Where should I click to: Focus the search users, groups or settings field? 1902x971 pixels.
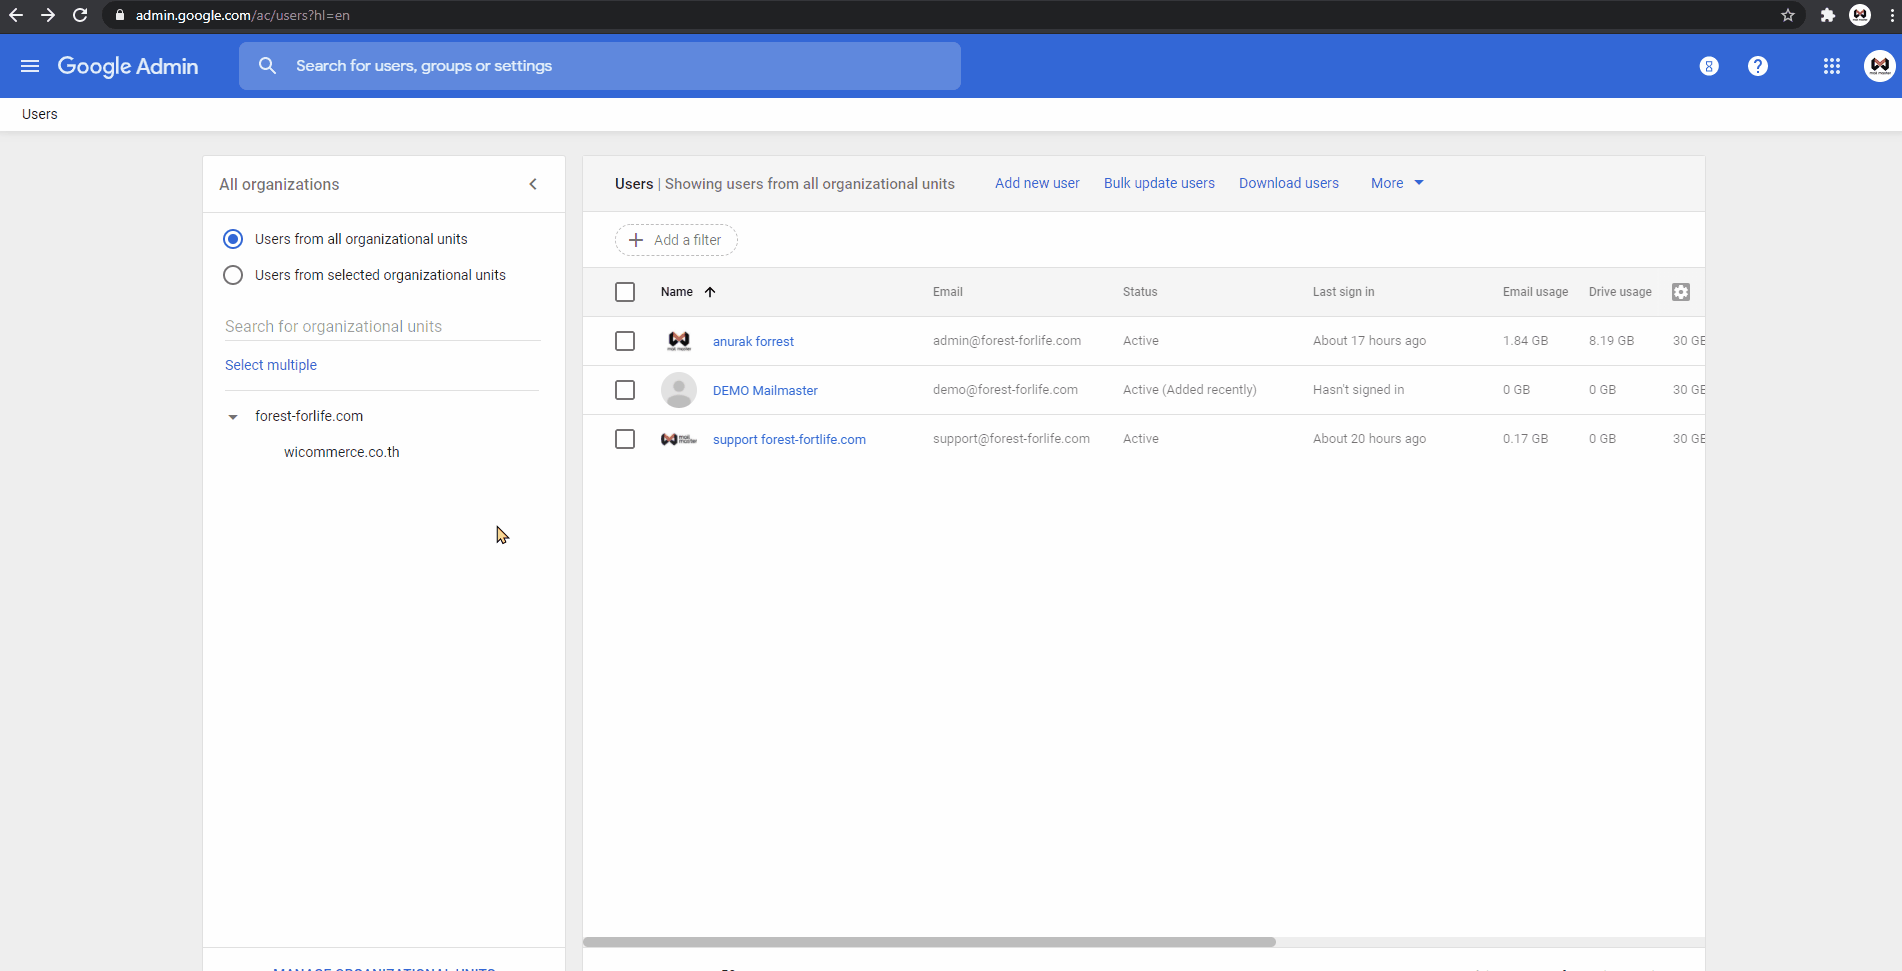600,66
